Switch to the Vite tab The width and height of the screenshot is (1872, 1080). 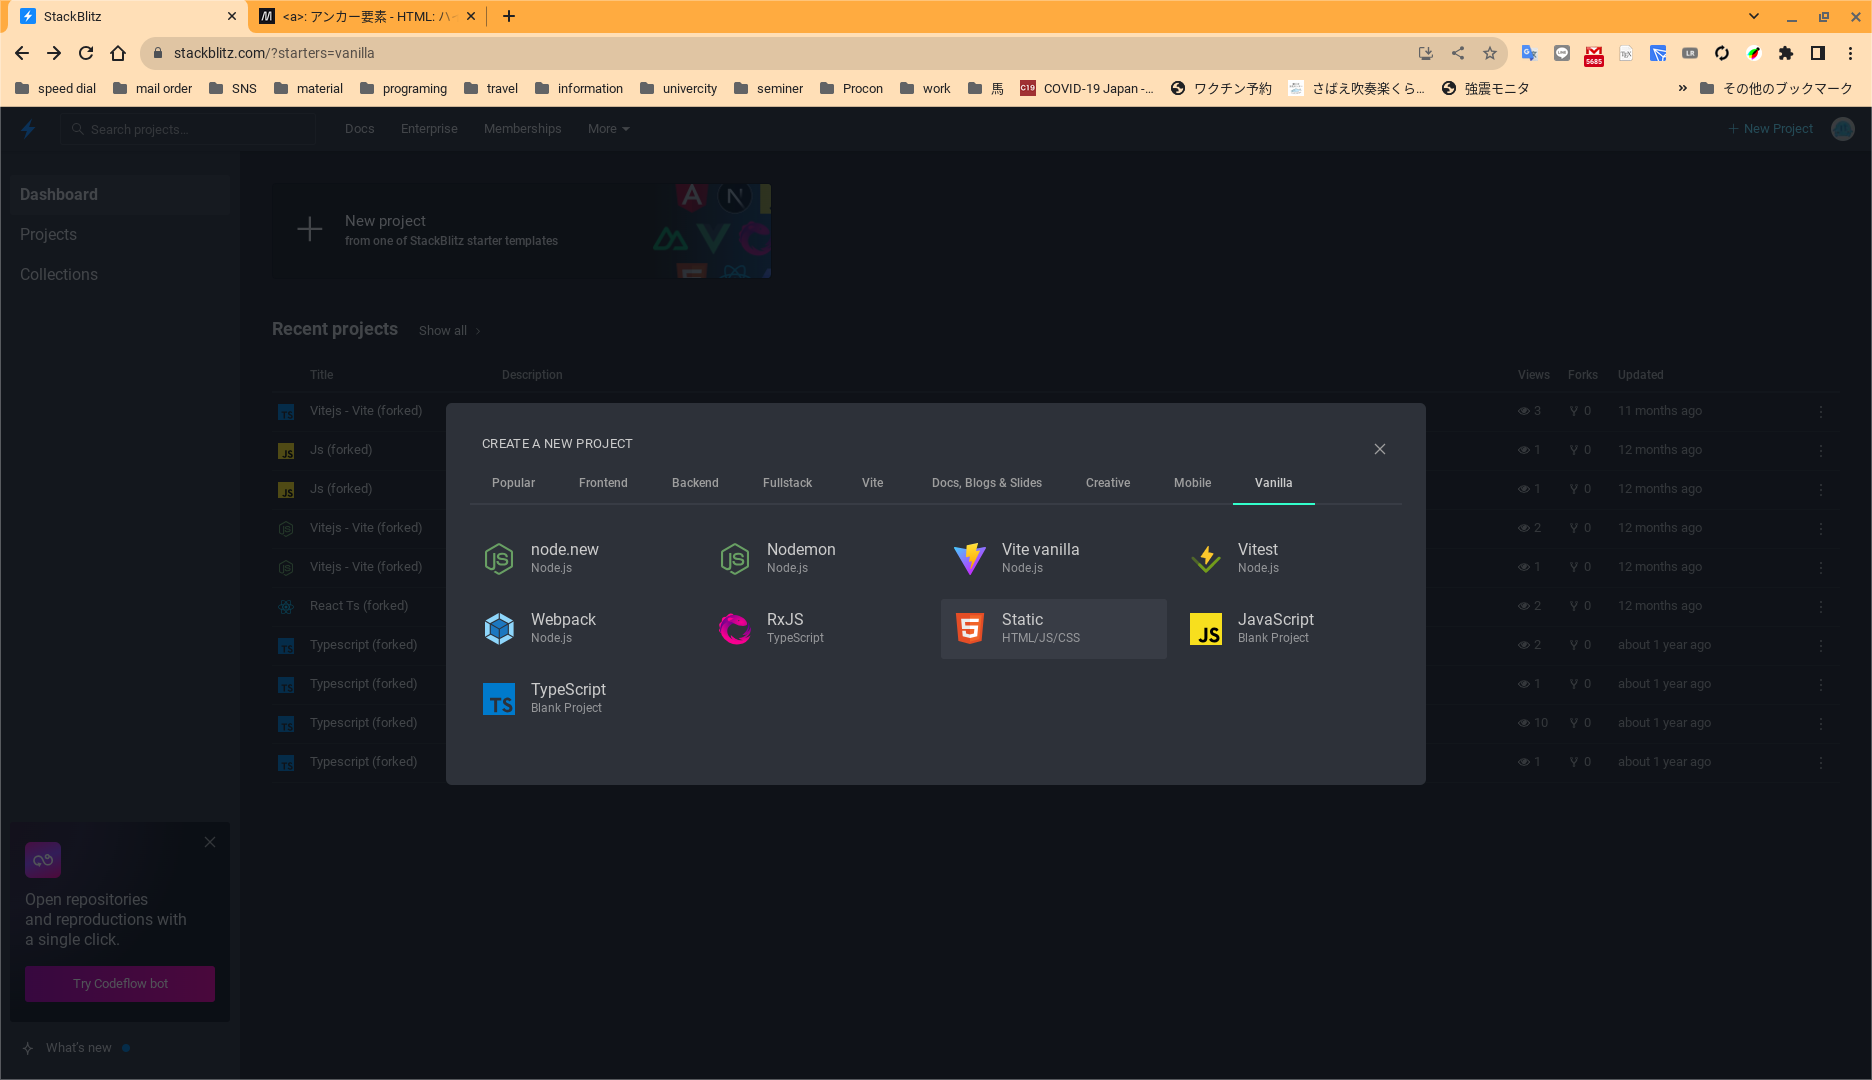(x=872, y=483)
